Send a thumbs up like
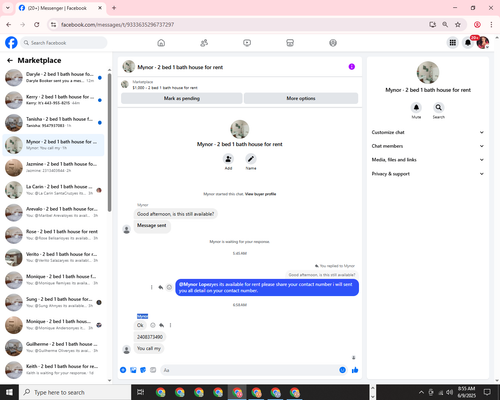The height and width of the screenshot is (400, 500). [355, 370]
